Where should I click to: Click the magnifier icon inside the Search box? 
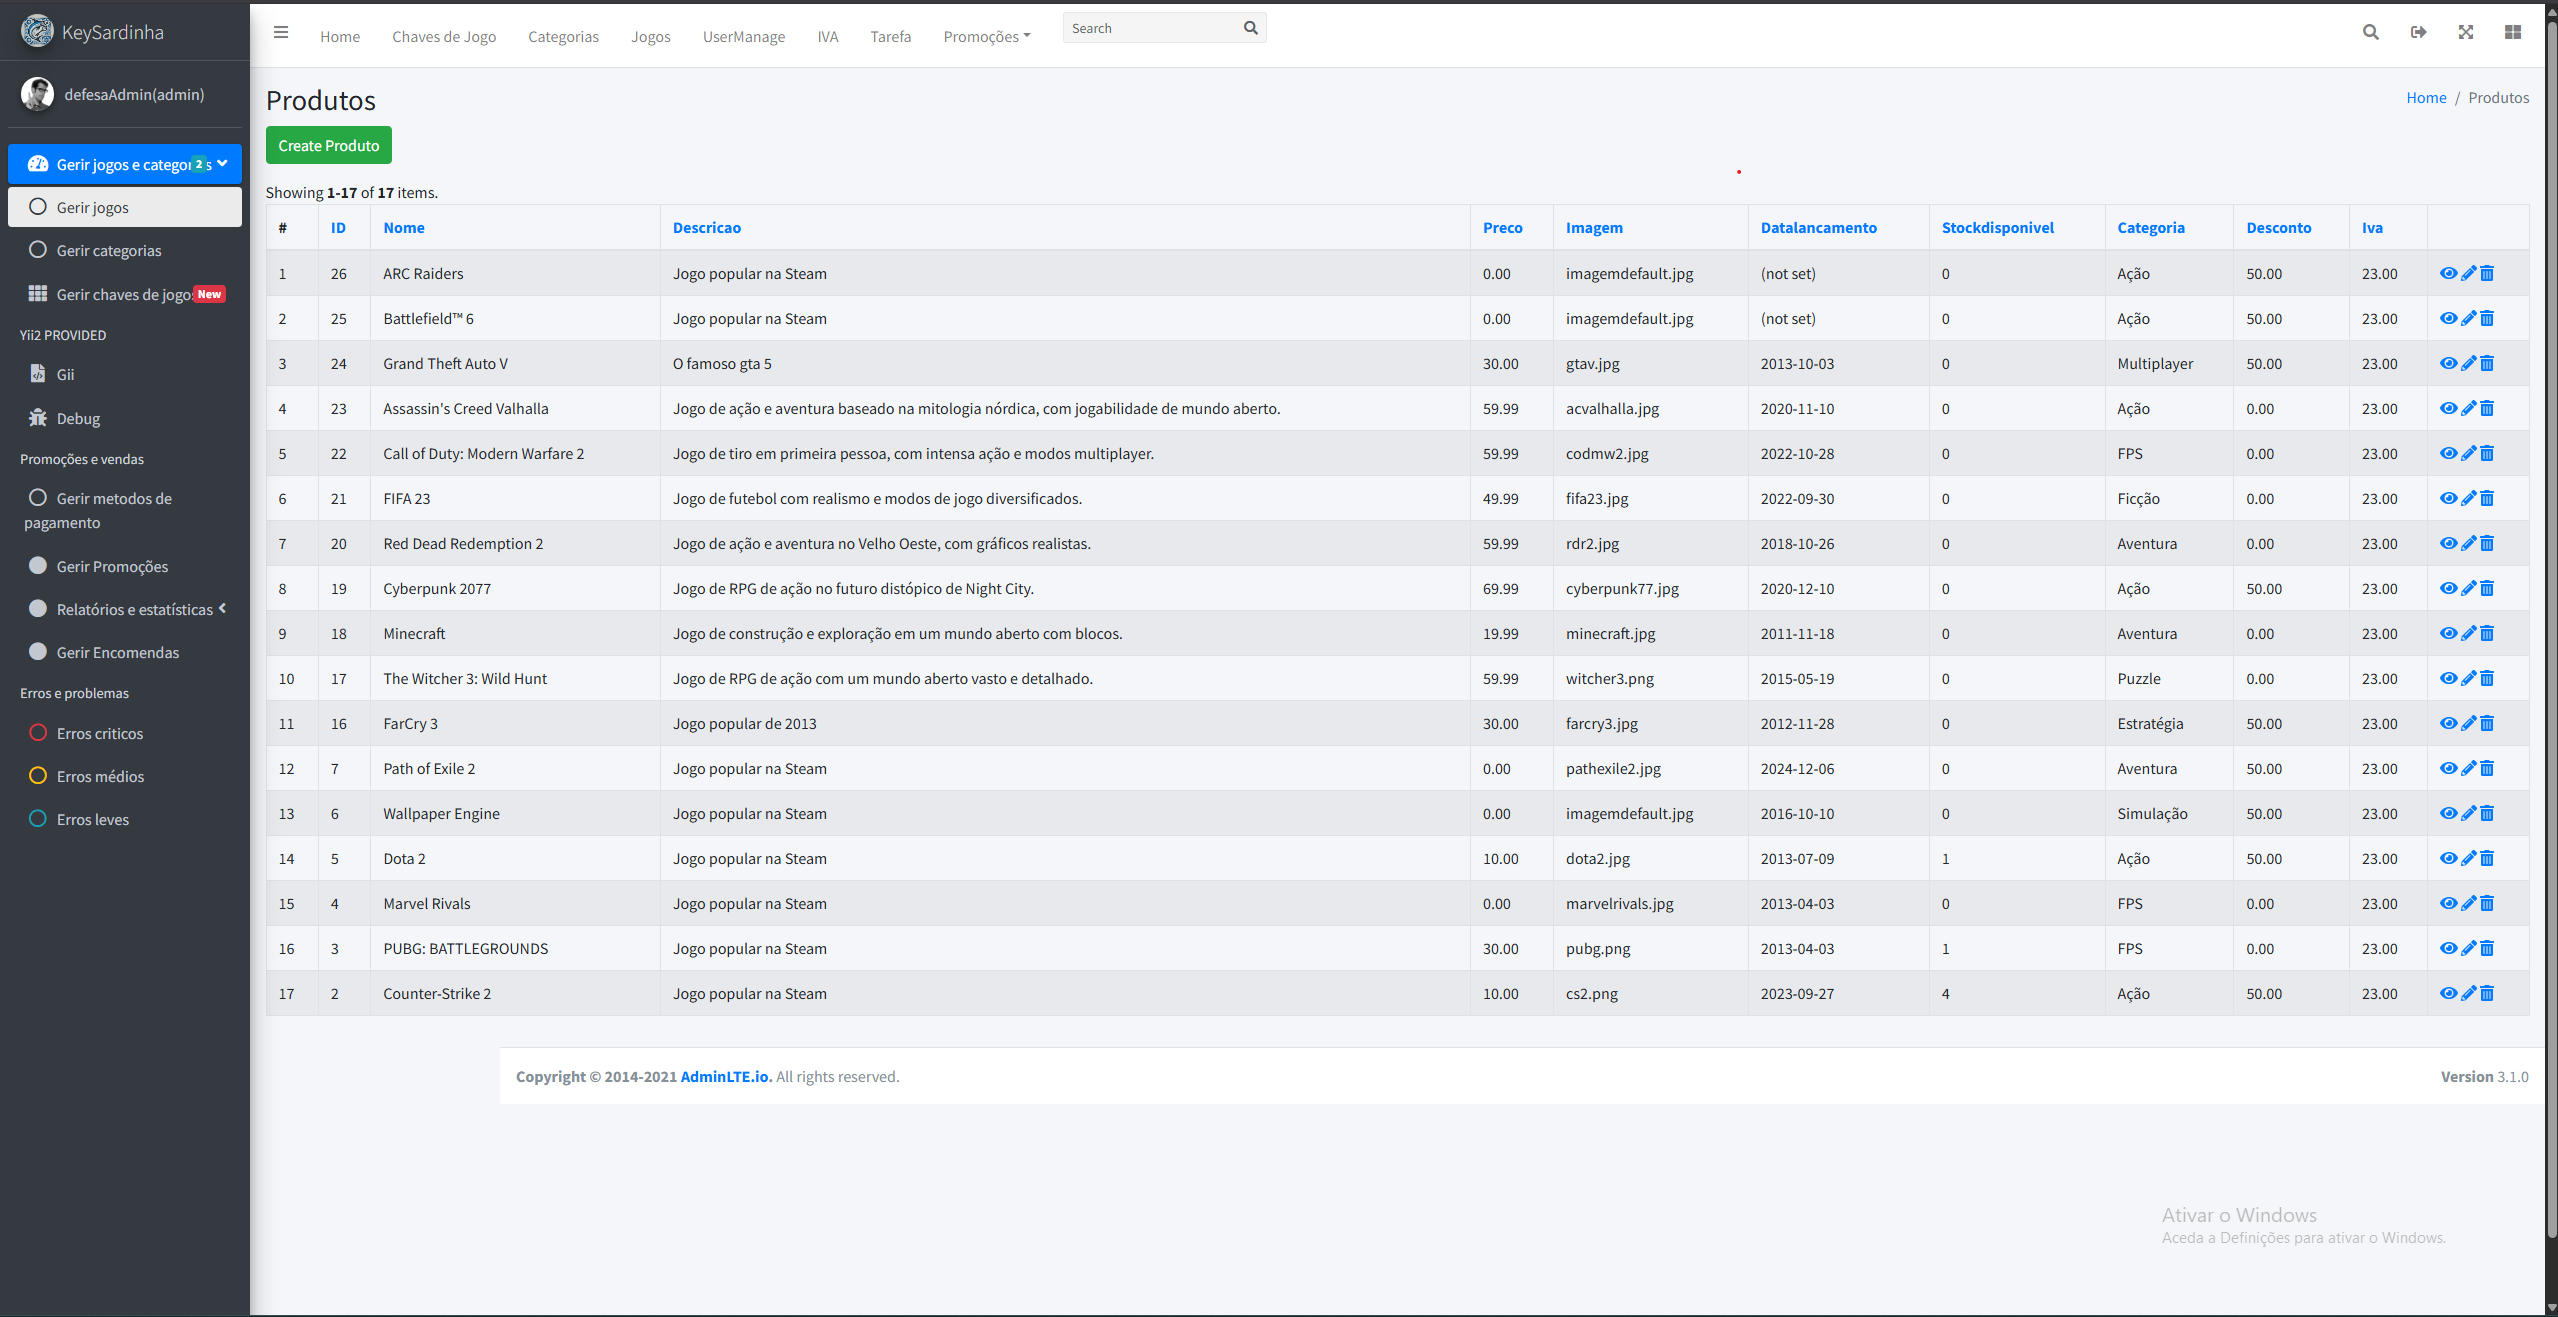1250,28
